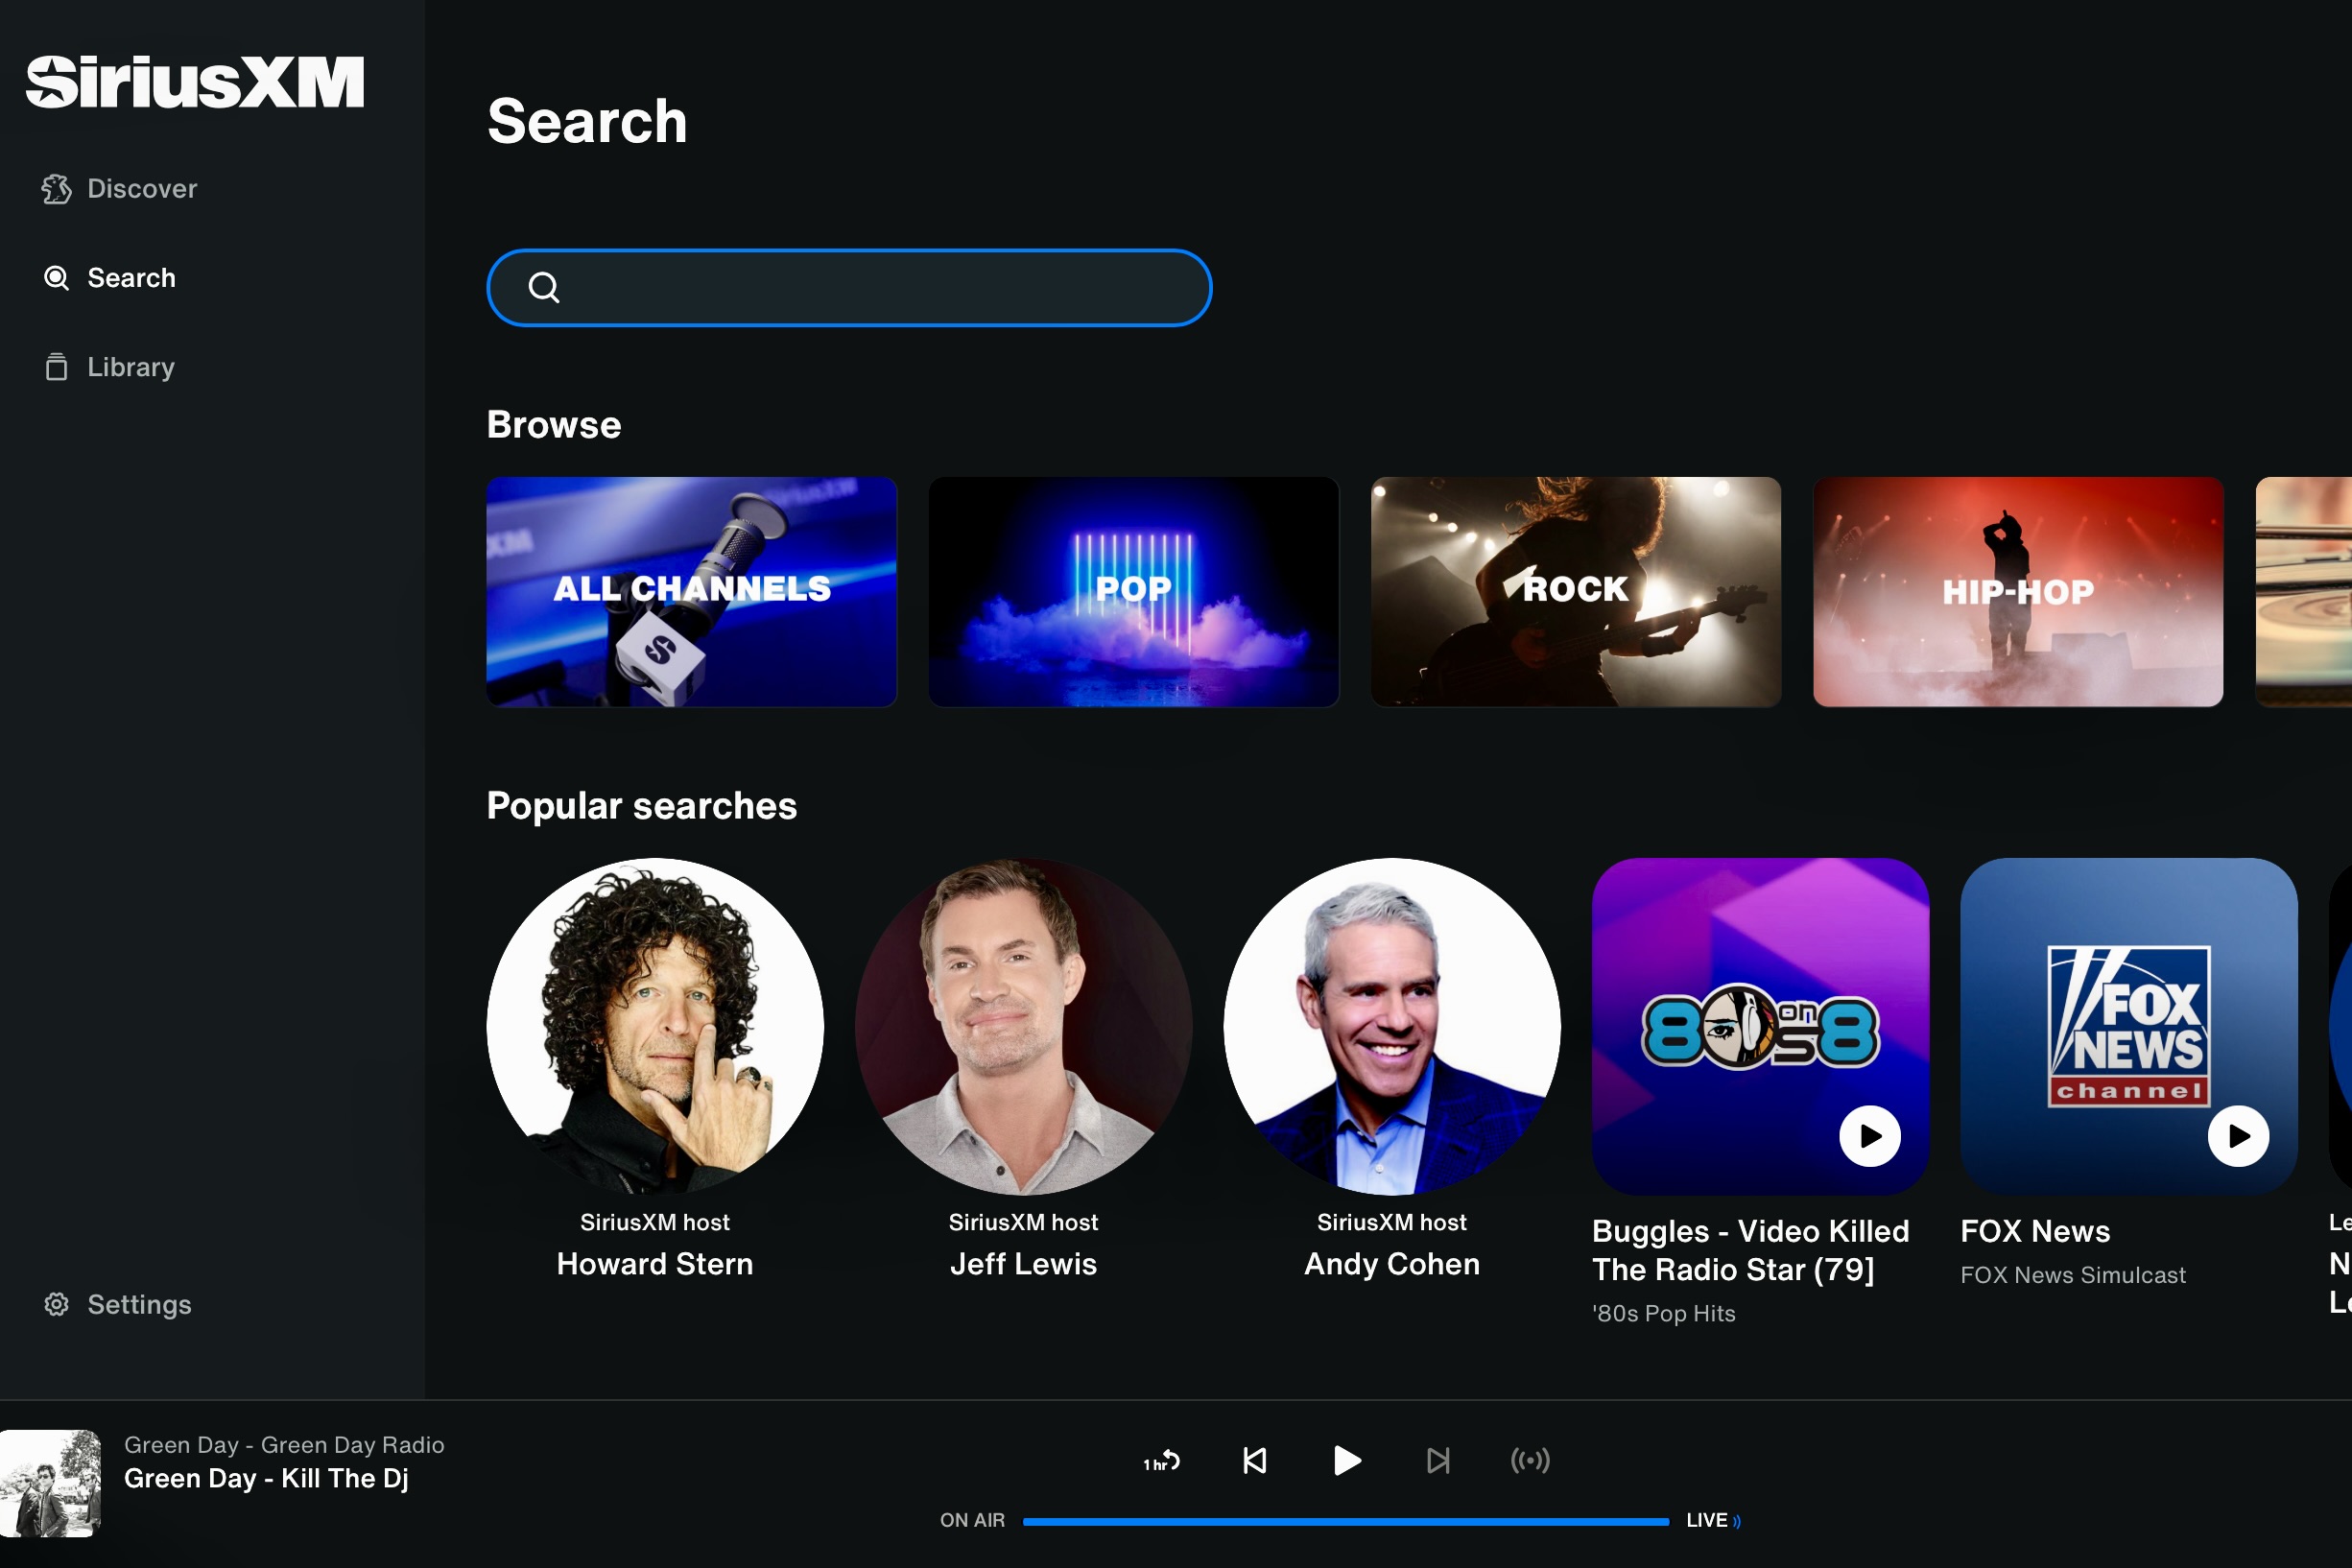Viewport: 2352px width, 1568px height.
Task: Open Settings menu item label
Action: tap(139, 1304)
